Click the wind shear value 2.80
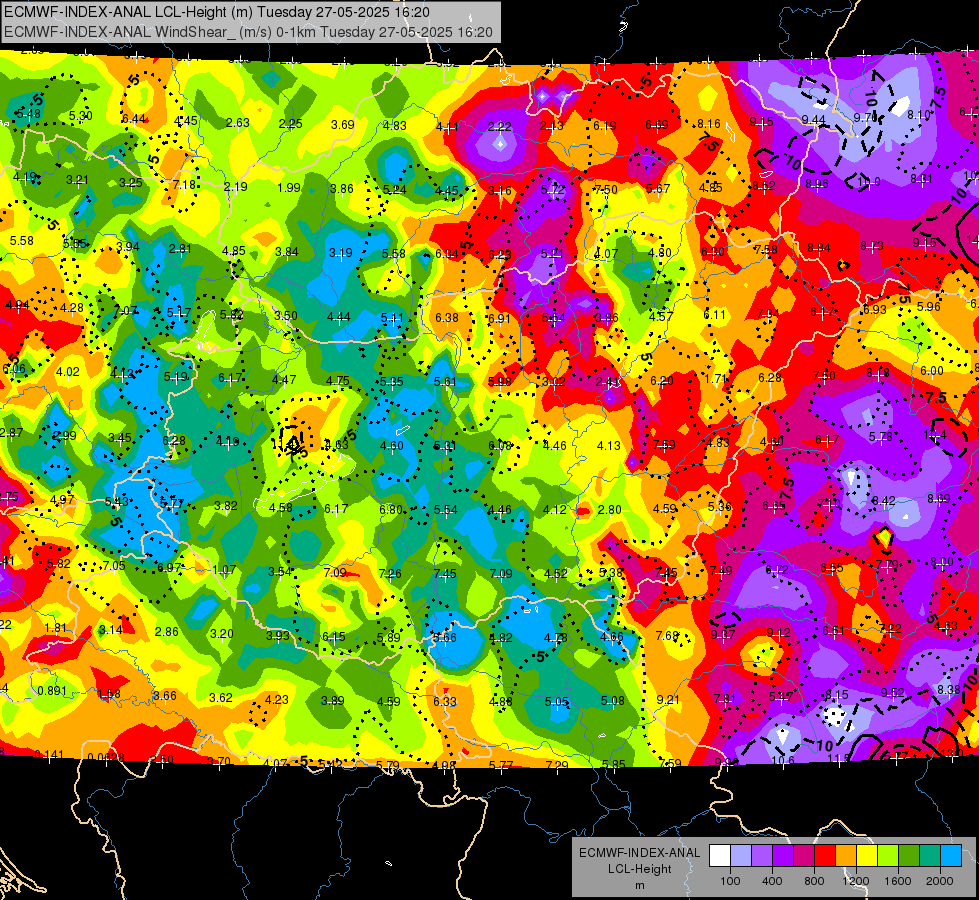This screenshot has height=900, width=979. click(x=609, y=510)
